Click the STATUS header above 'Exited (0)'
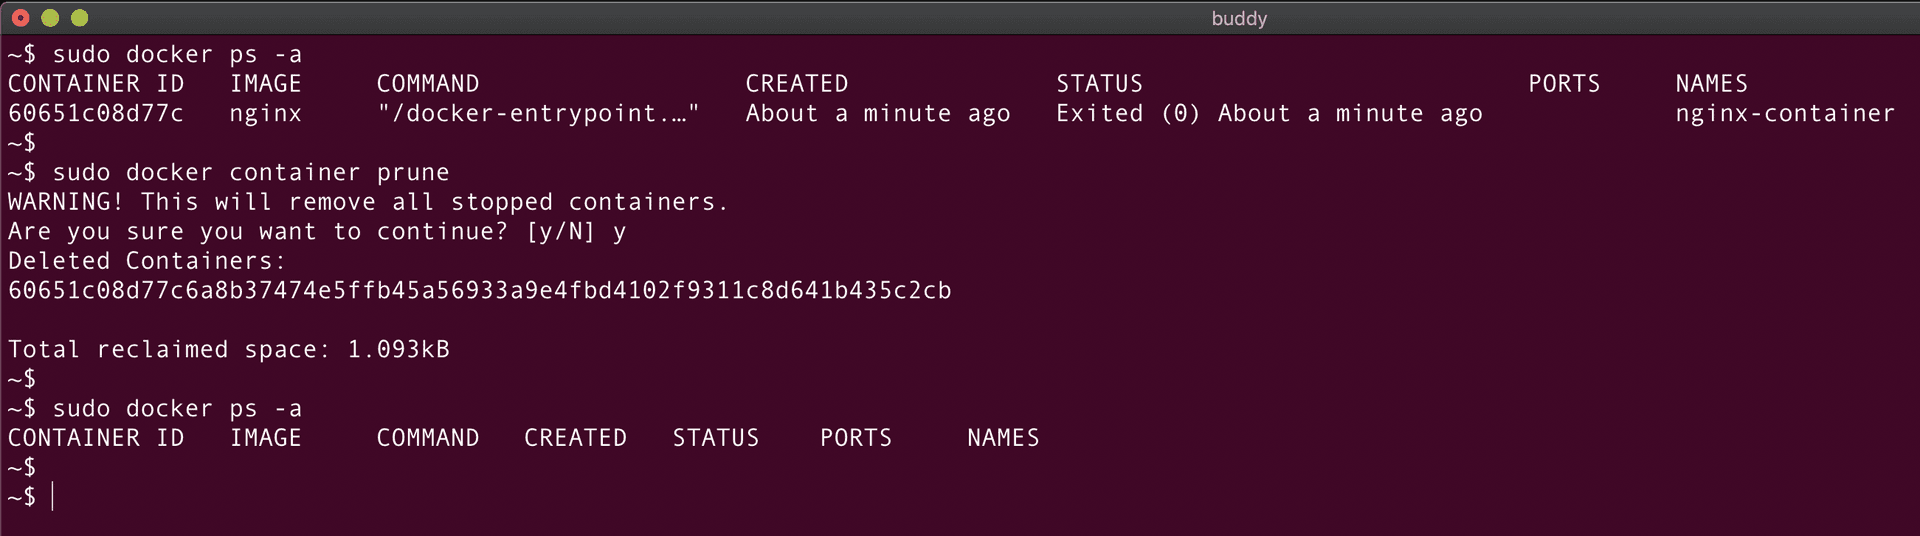Image resolution: width=1920 pixels, height=536 pixels. coord(1099,84)
